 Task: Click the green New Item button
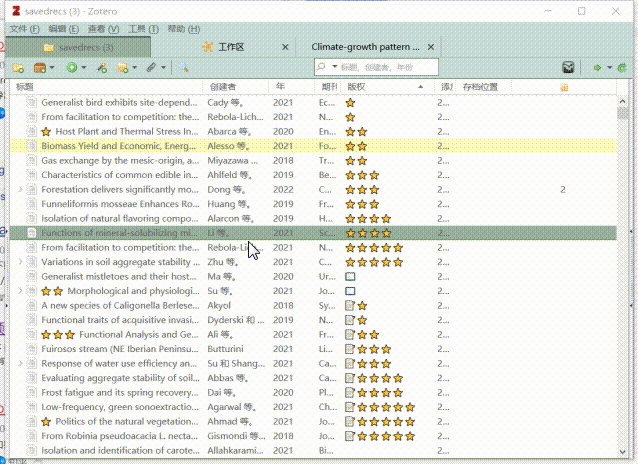(72, 67)
